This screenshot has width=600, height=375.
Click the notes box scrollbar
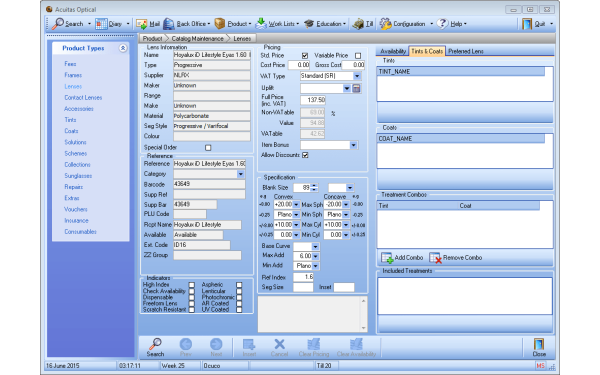coord(364,315)
